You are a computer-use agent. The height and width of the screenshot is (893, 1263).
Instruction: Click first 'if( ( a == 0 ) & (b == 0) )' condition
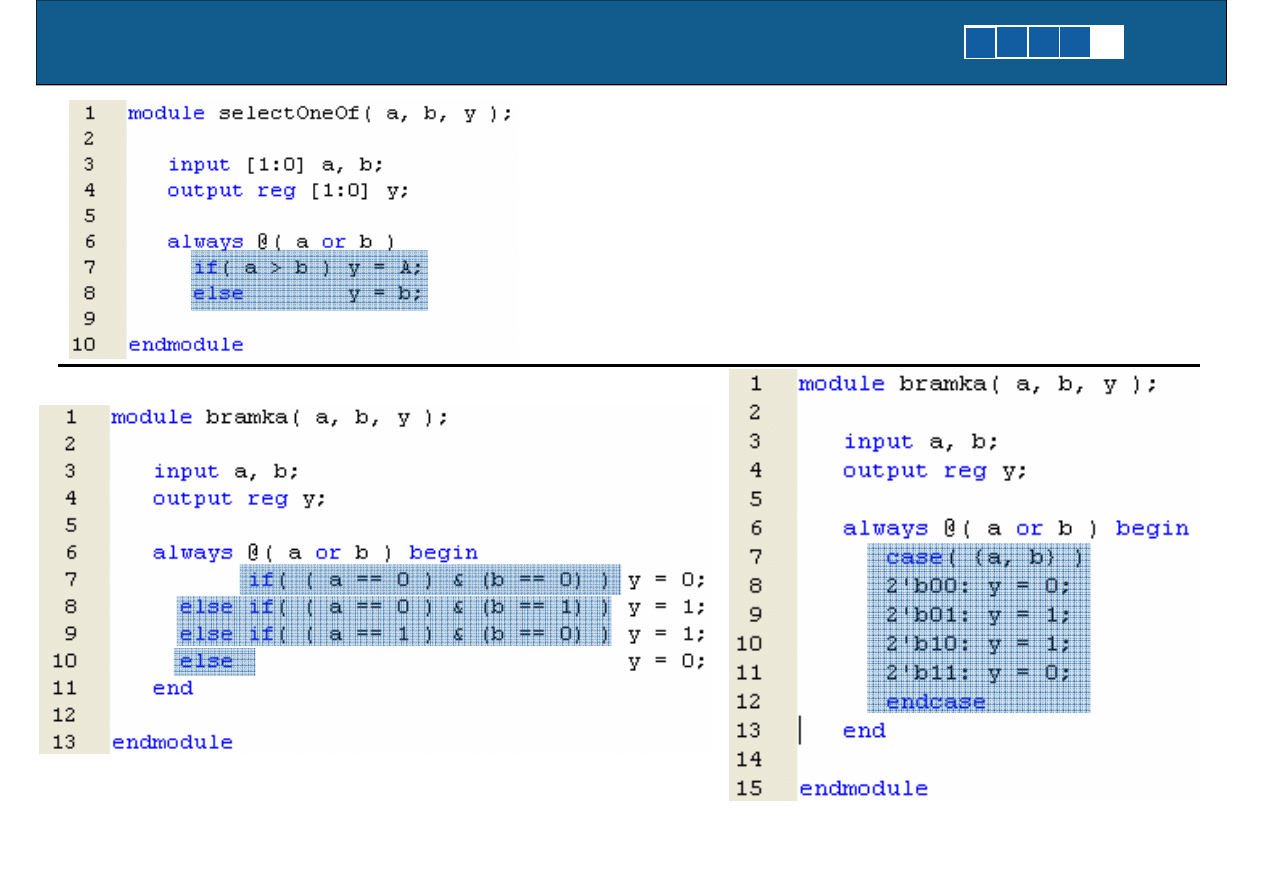(x=429, y=580)
